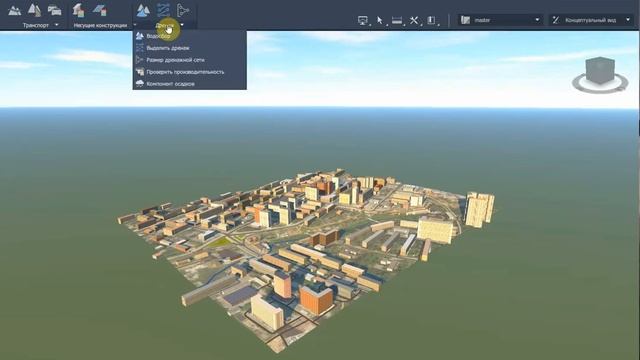Pick Размер дренажной сети menu entry
Screen dimensions: 640x360
point(189,60)
